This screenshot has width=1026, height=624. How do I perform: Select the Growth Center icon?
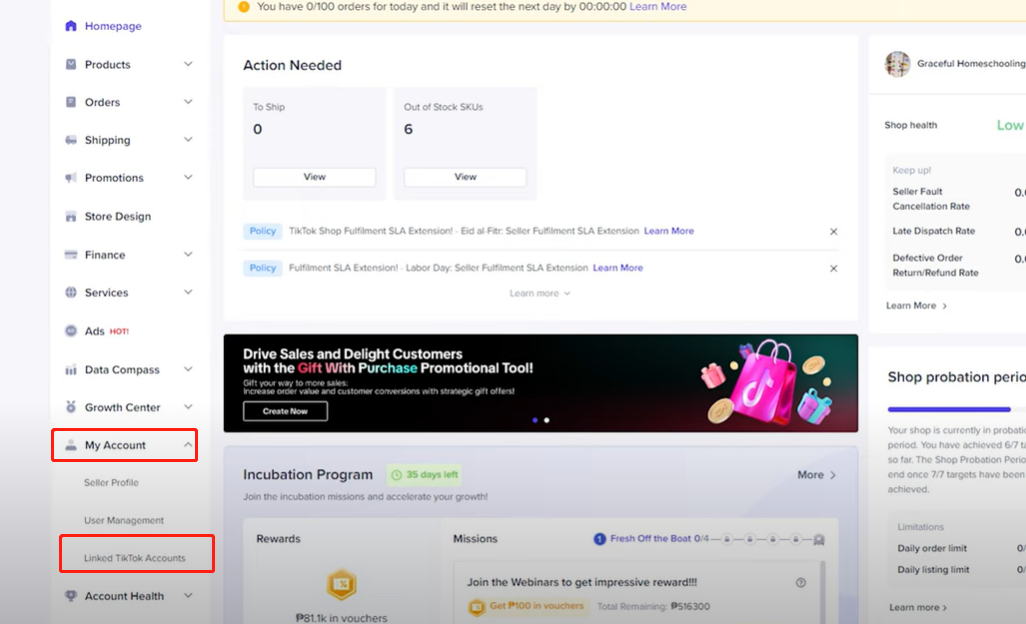[69, 406]
